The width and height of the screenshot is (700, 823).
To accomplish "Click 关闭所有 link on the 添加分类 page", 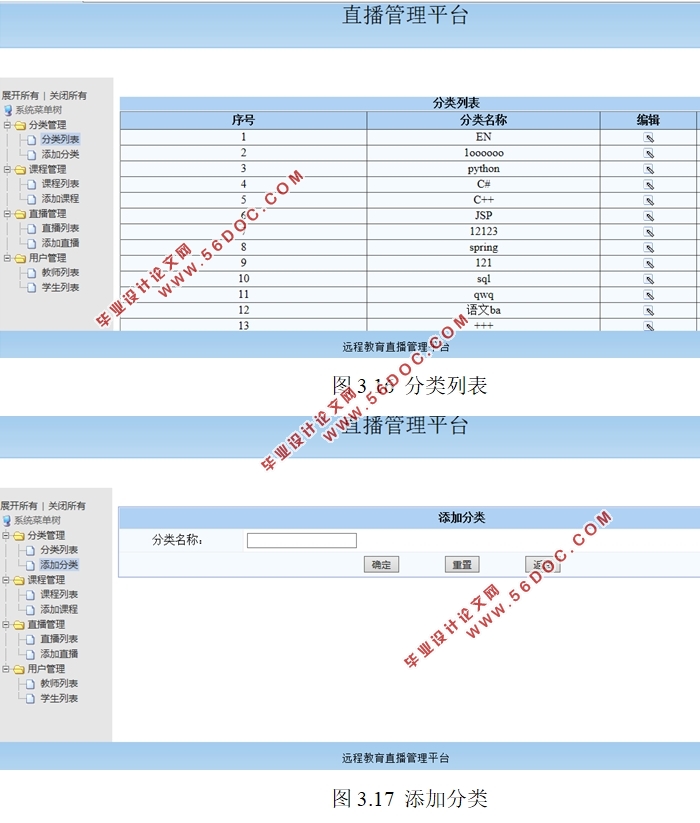I will (x=67, y=506).
